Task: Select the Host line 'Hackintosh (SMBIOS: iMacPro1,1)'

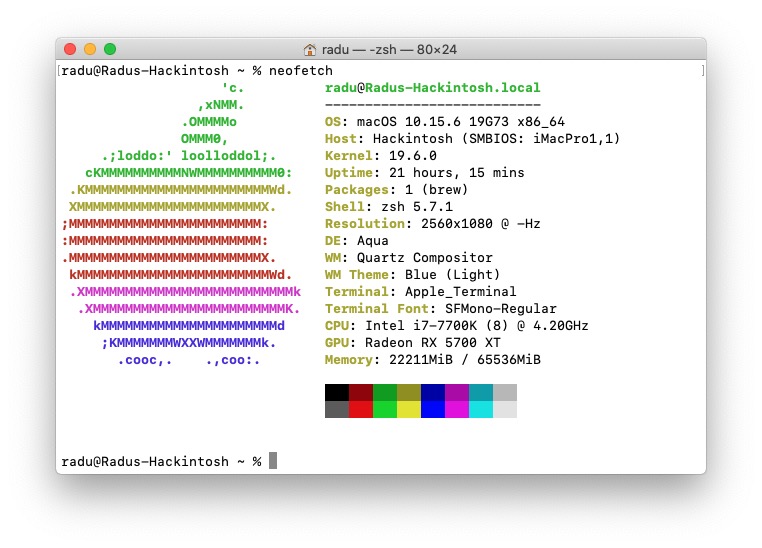Action: tap(497, 139)
